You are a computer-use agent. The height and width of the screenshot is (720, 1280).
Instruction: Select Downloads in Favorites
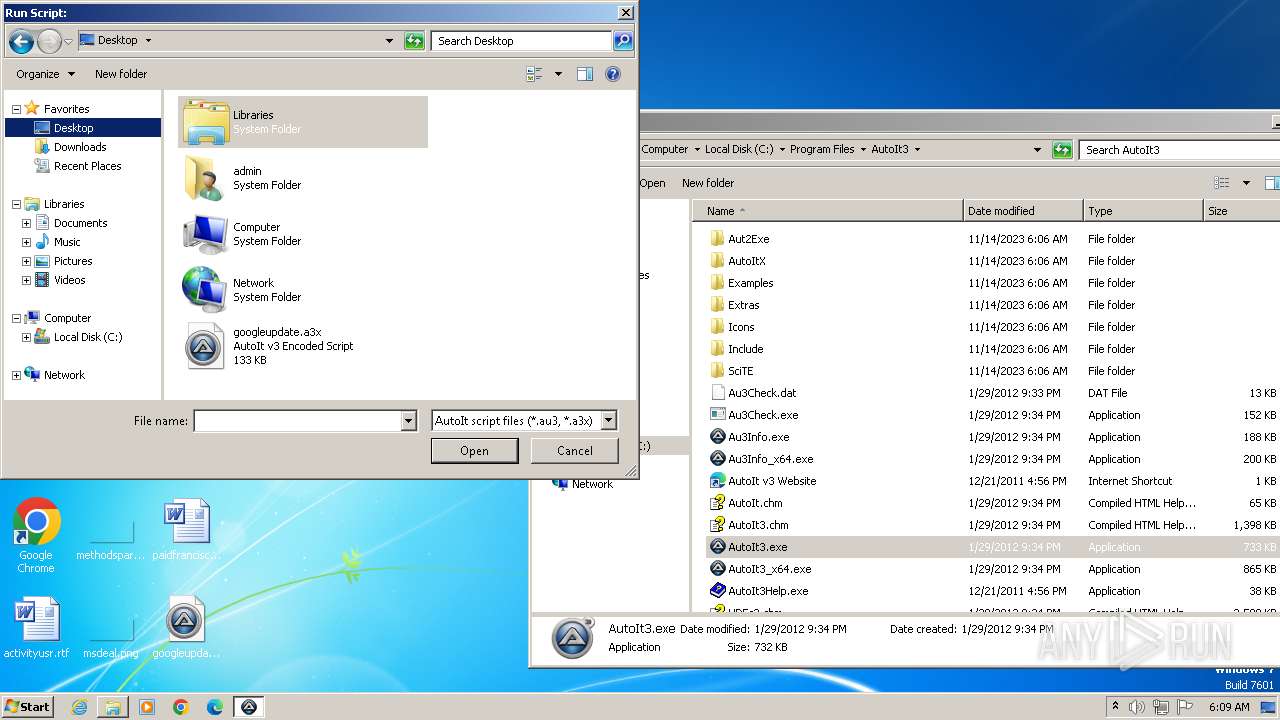coord(80,147)
